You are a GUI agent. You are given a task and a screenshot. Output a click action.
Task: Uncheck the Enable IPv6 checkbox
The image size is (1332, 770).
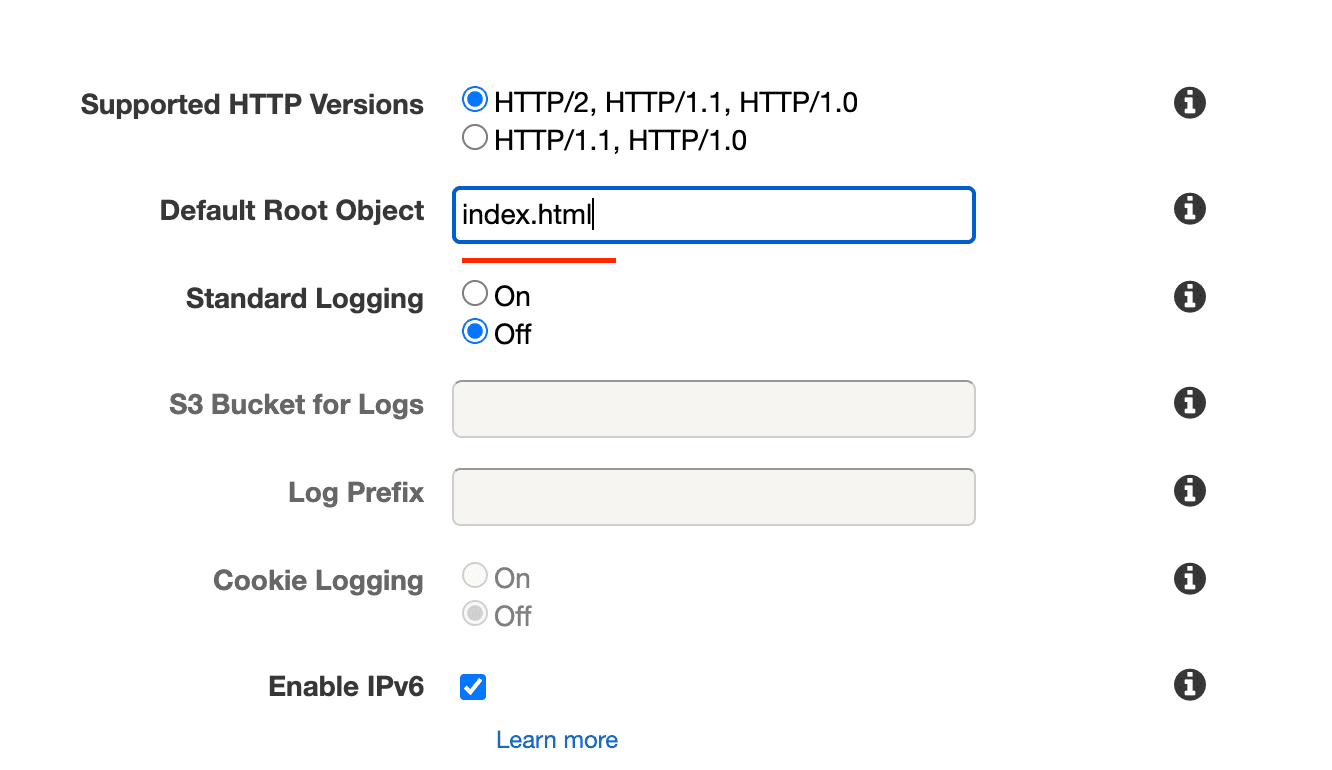coord(472,687)
